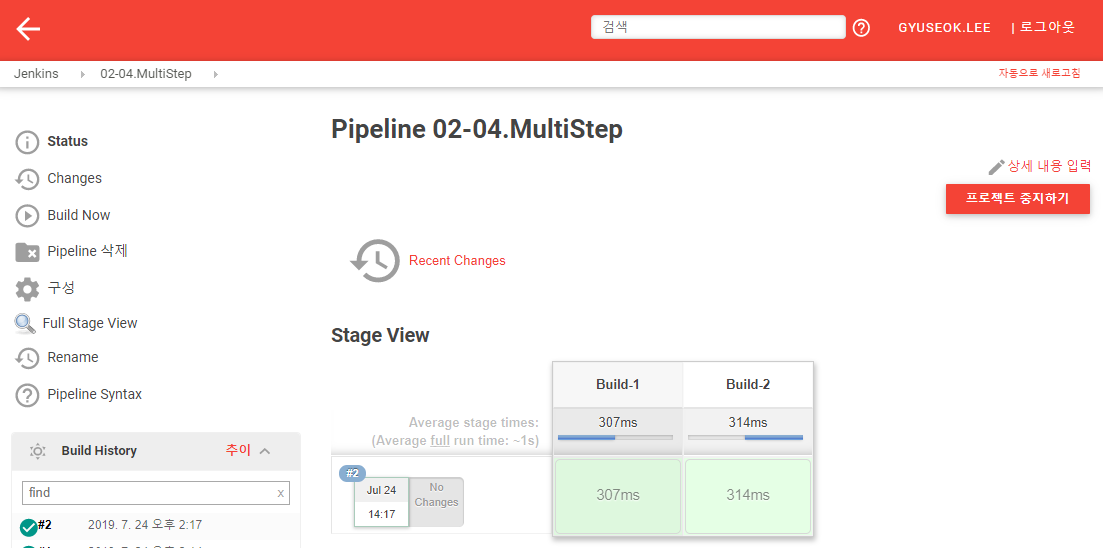Click the large Recent Changes clock icon
1103x548 pixels.
pos(374,261)
